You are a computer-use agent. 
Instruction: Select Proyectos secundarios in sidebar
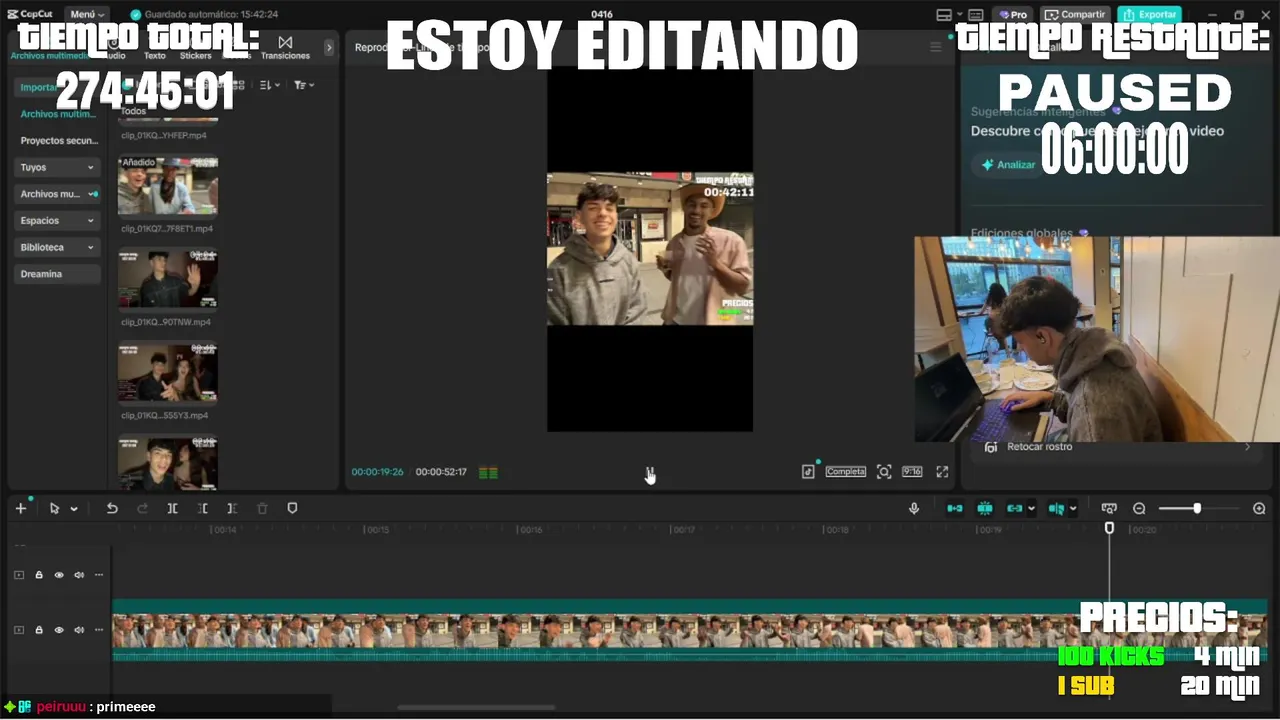pyautogui.click(x=57, y=141)
